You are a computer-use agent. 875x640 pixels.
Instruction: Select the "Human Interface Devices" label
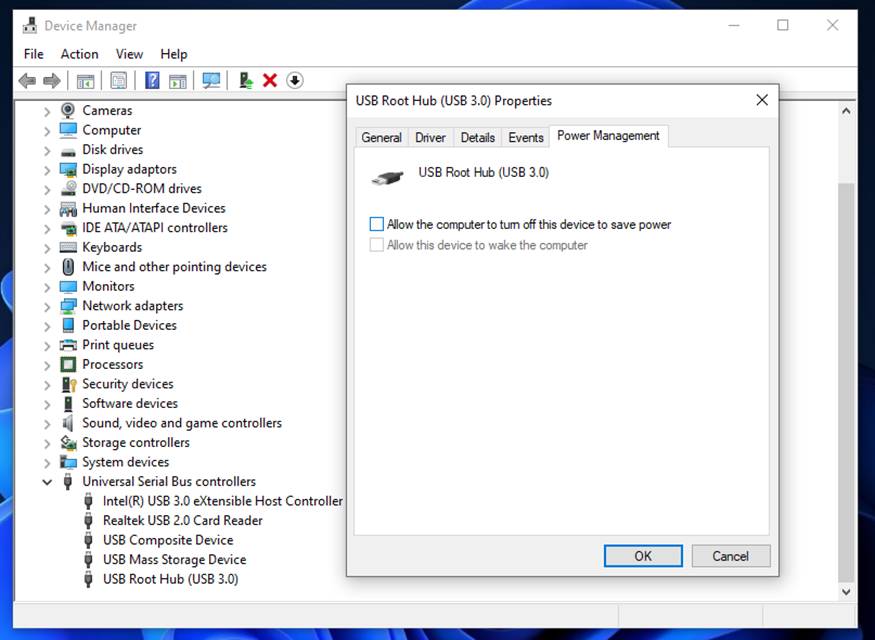coord(154,208)
